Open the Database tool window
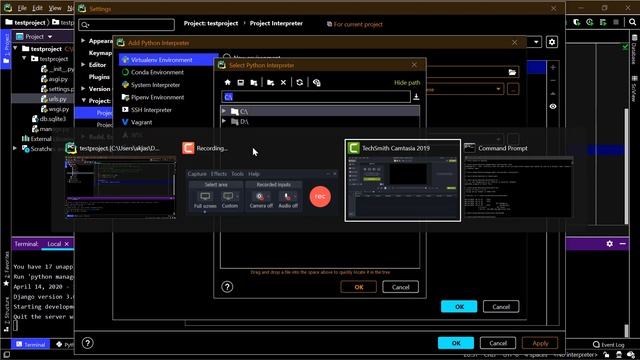Viewport: 640px width, 360px height. tap(634, 49)
